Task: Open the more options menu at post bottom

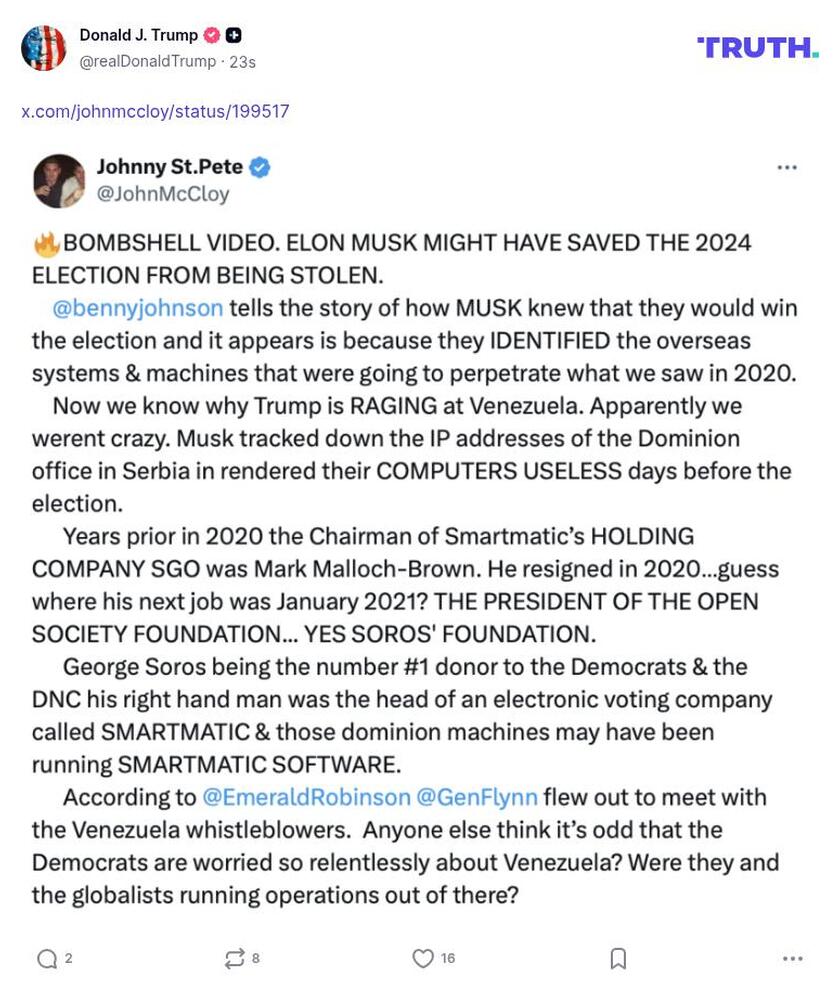Action: tap(793, 959)
